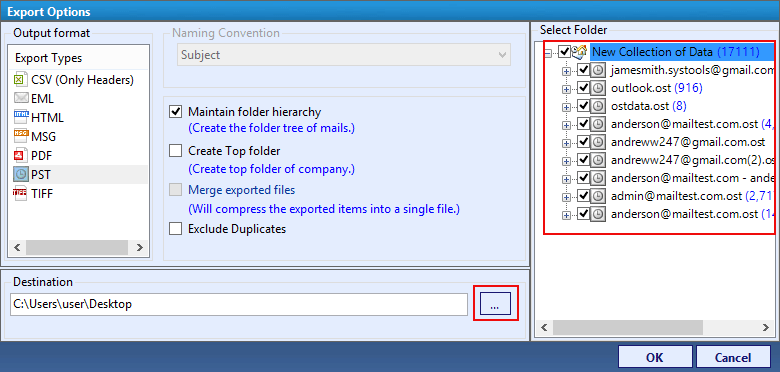Click the OK button
The width and height of the screenshot is (780, 372).
pos(655,358)
